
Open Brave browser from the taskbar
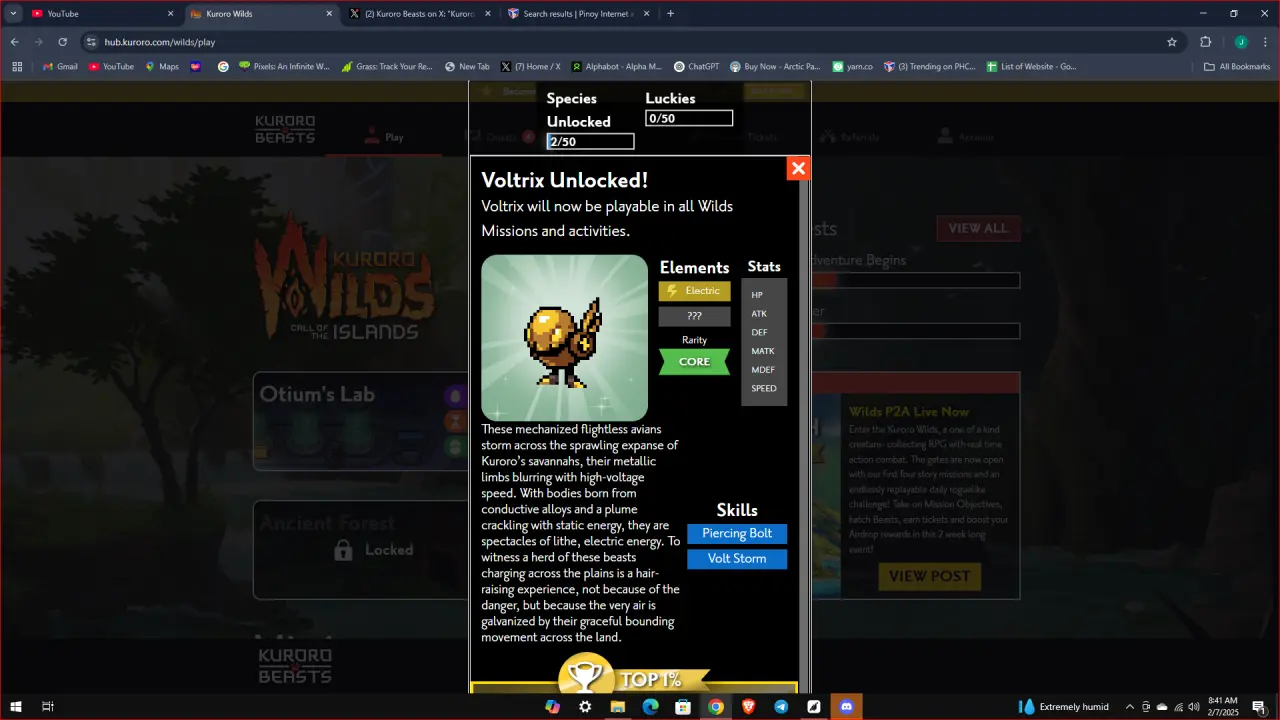pos(748,706)
